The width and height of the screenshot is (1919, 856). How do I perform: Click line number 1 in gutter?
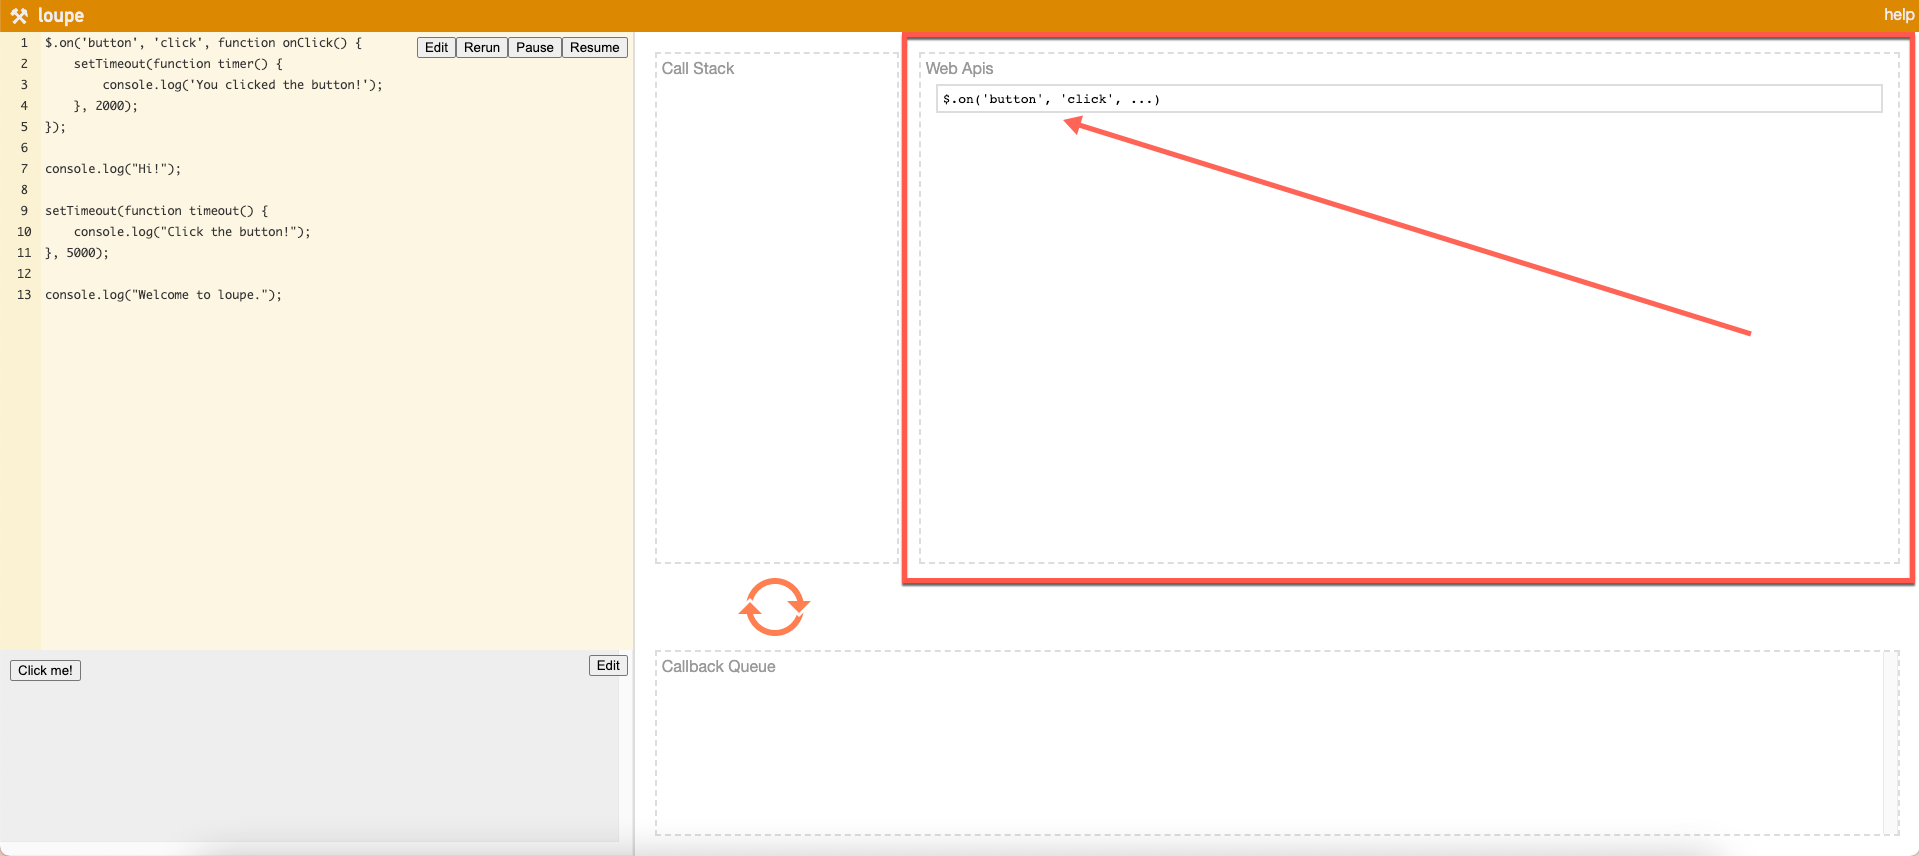24,43
